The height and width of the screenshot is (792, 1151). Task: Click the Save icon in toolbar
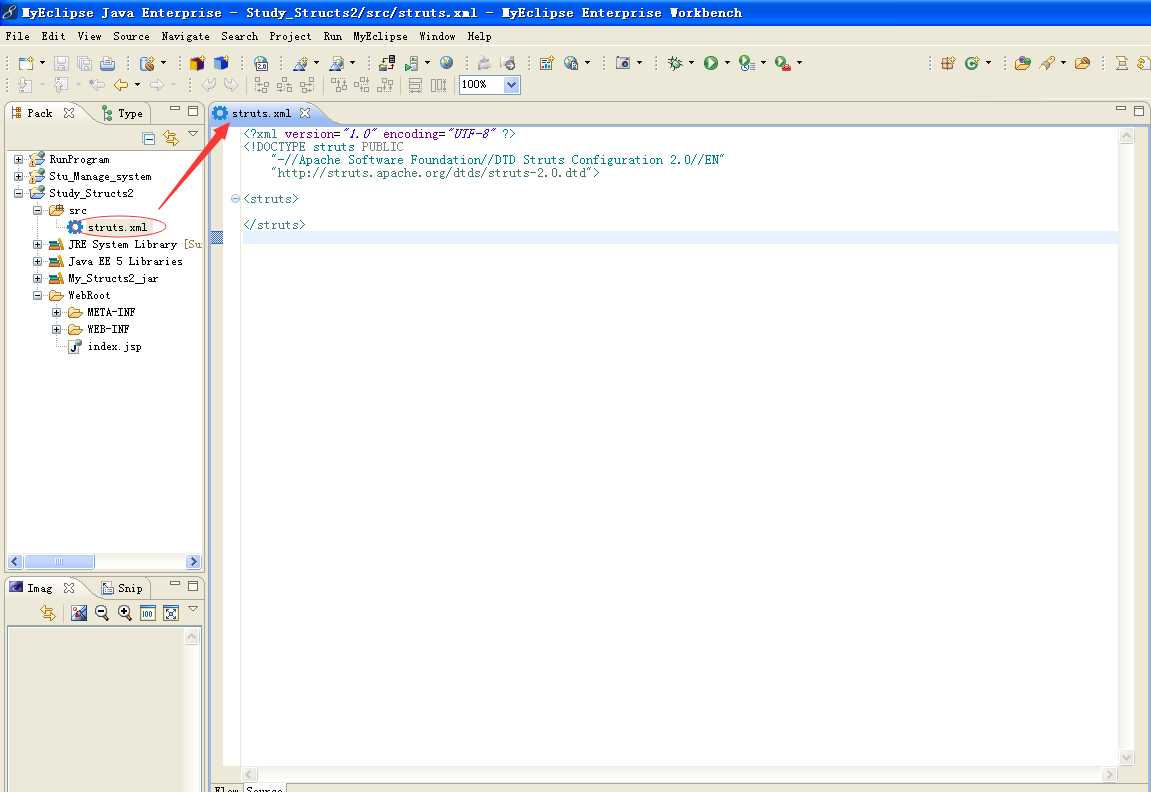62,63
